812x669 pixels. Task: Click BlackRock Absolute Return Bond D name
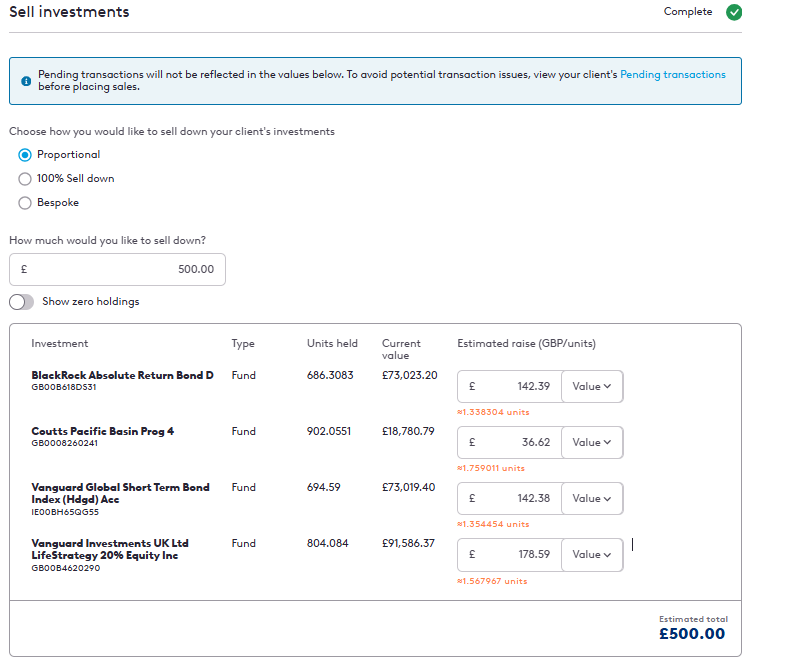click(x=122, y=376)
